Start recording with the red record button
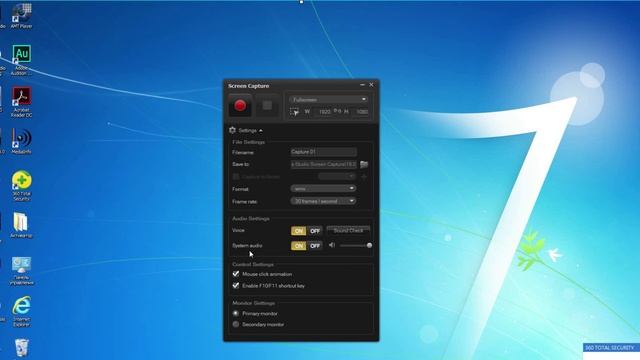The image size is (640, 360). (240, 105)
